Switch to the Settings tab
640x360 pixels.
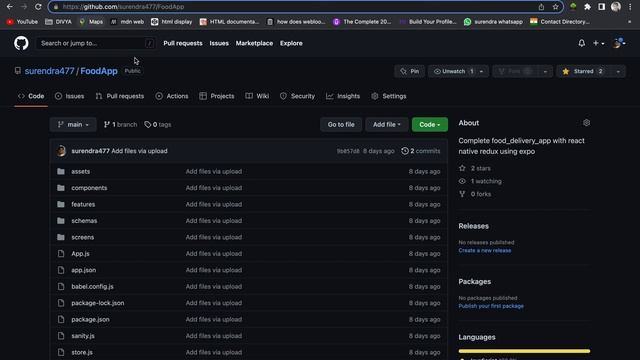pos(389,96)
